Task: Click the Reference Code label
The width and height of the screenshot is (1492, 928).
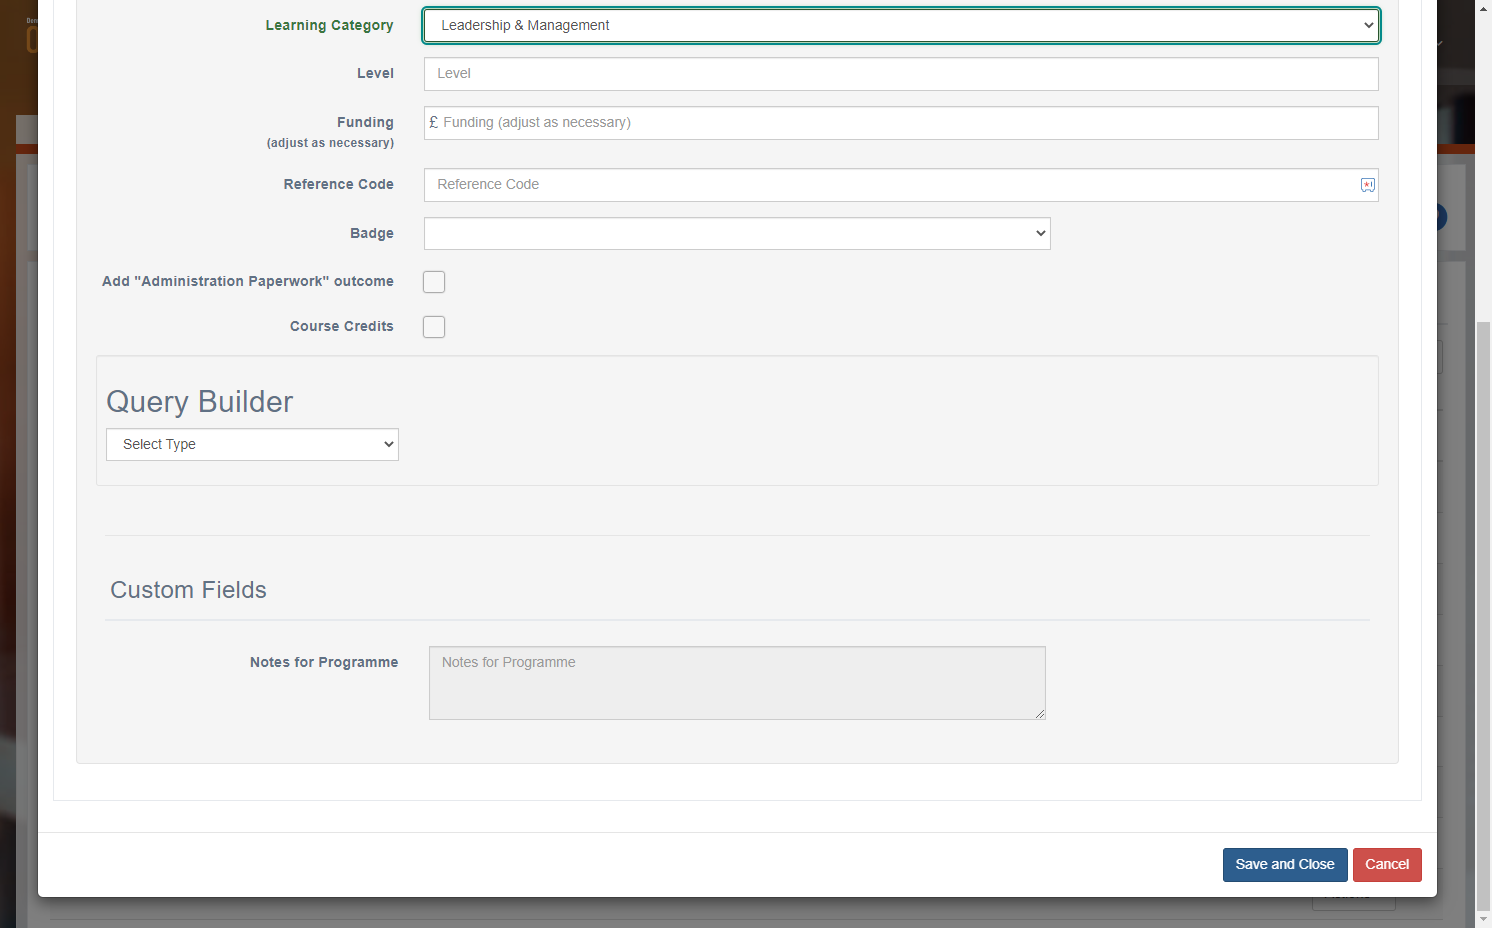Action: point(338,185)
